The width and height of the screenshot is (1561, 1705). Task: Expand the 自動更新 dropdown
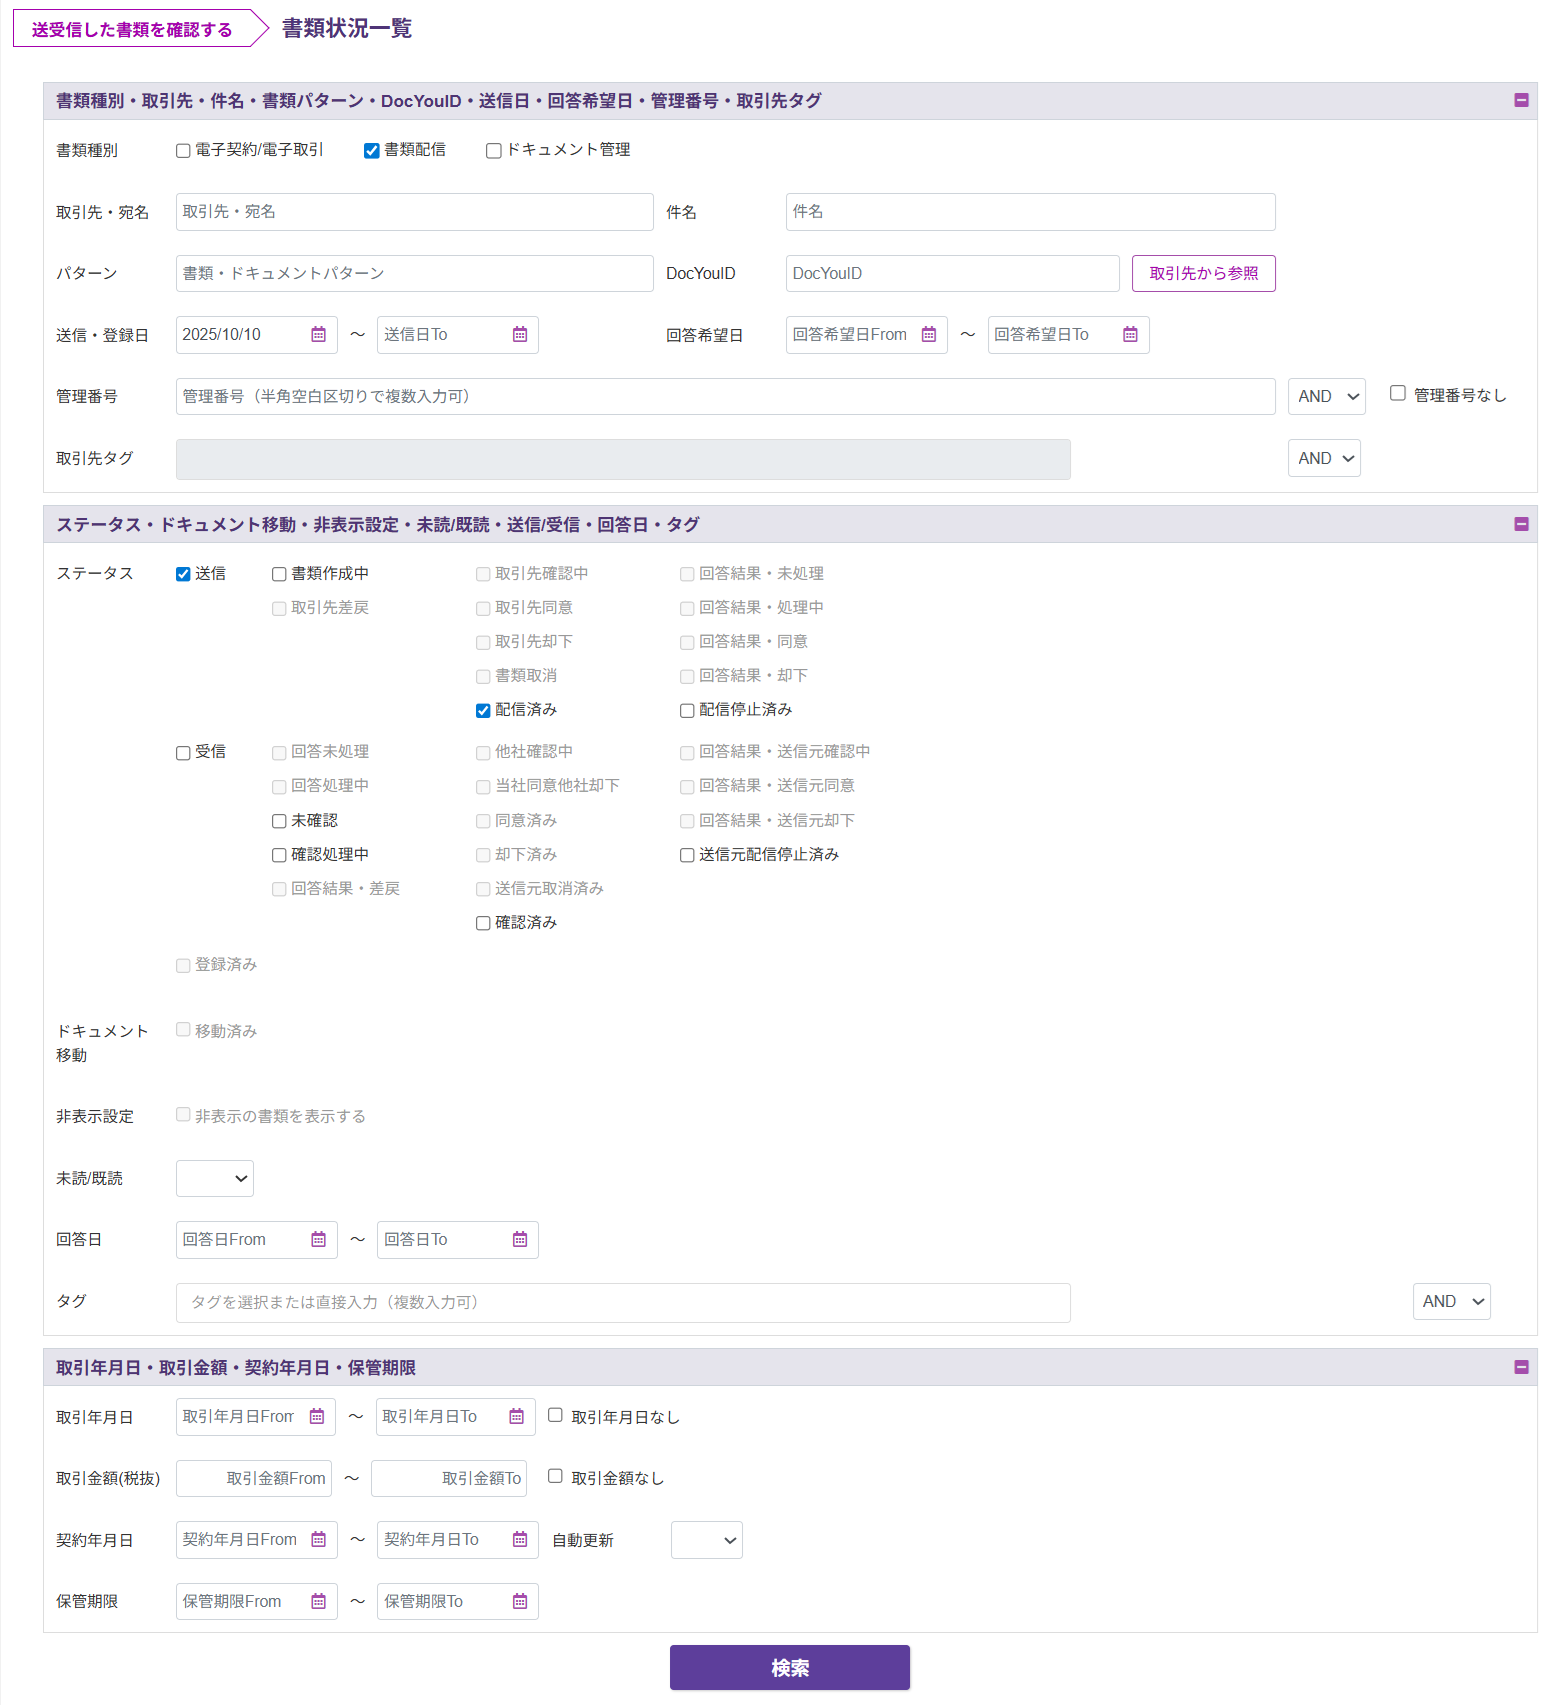(706, 1541)
